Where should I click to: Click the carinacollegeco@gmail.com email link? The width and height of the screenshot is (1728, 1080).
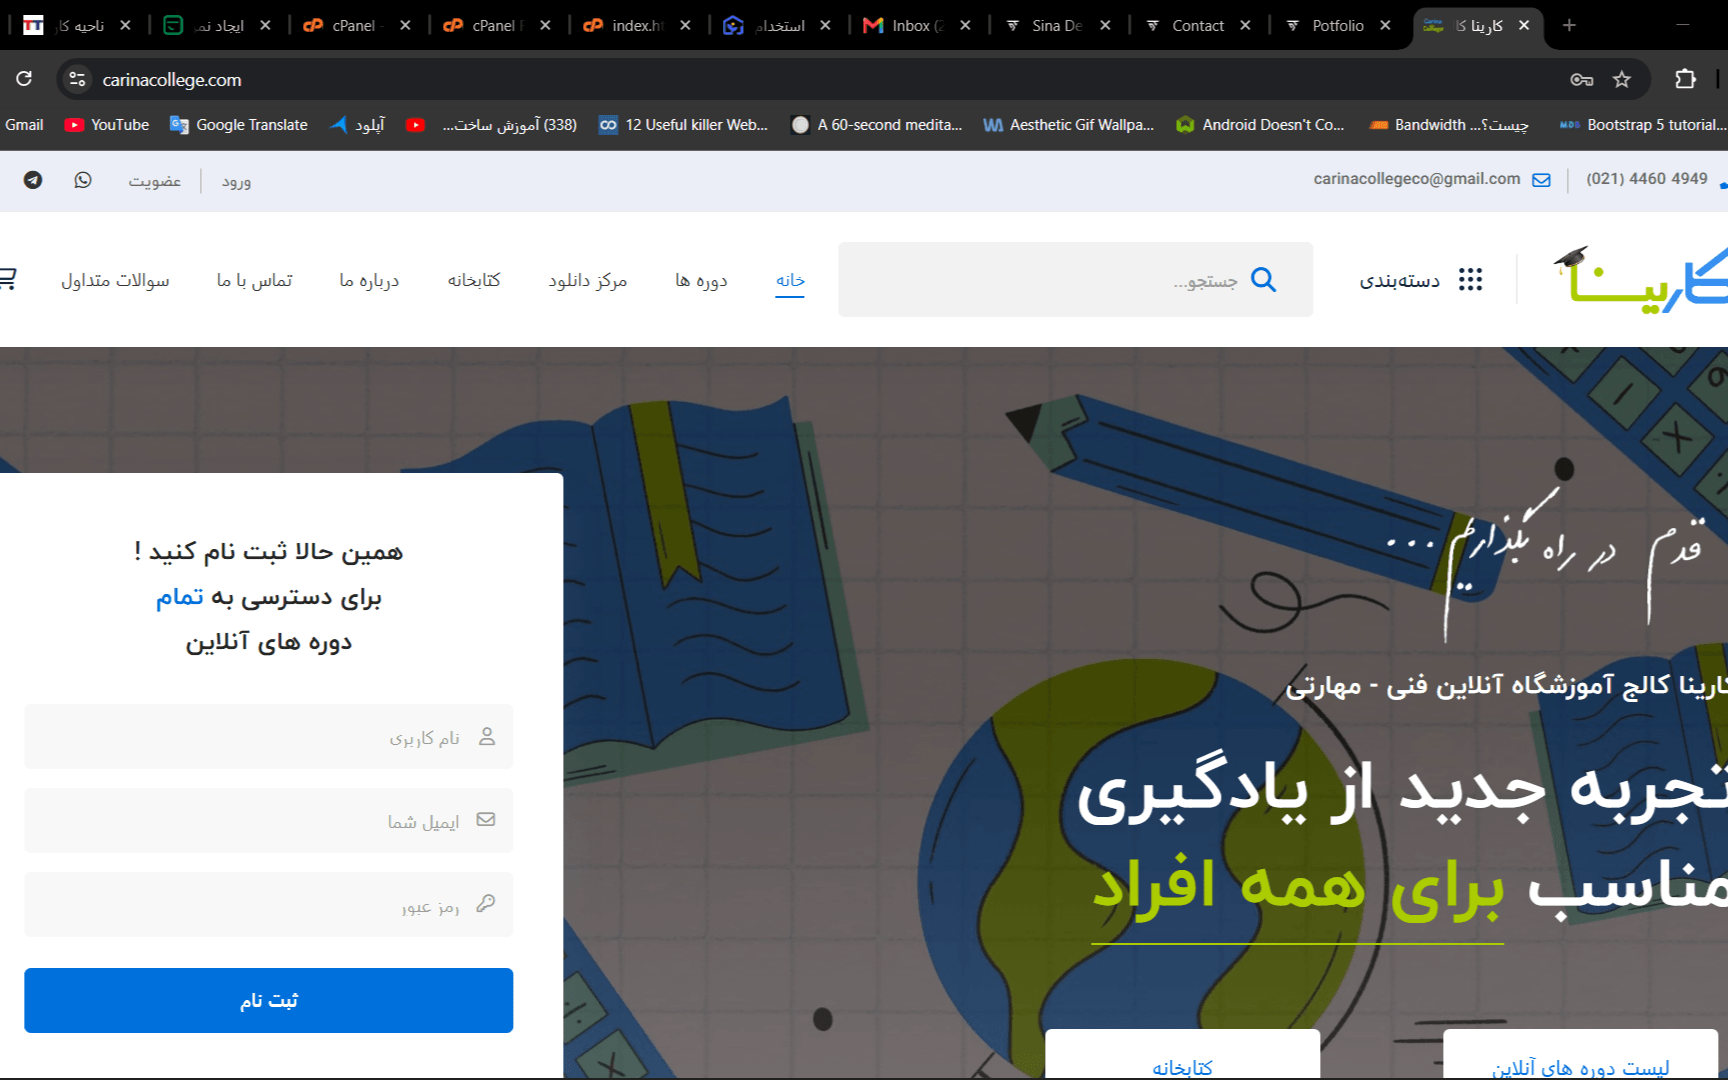[x=1417, y=179]
